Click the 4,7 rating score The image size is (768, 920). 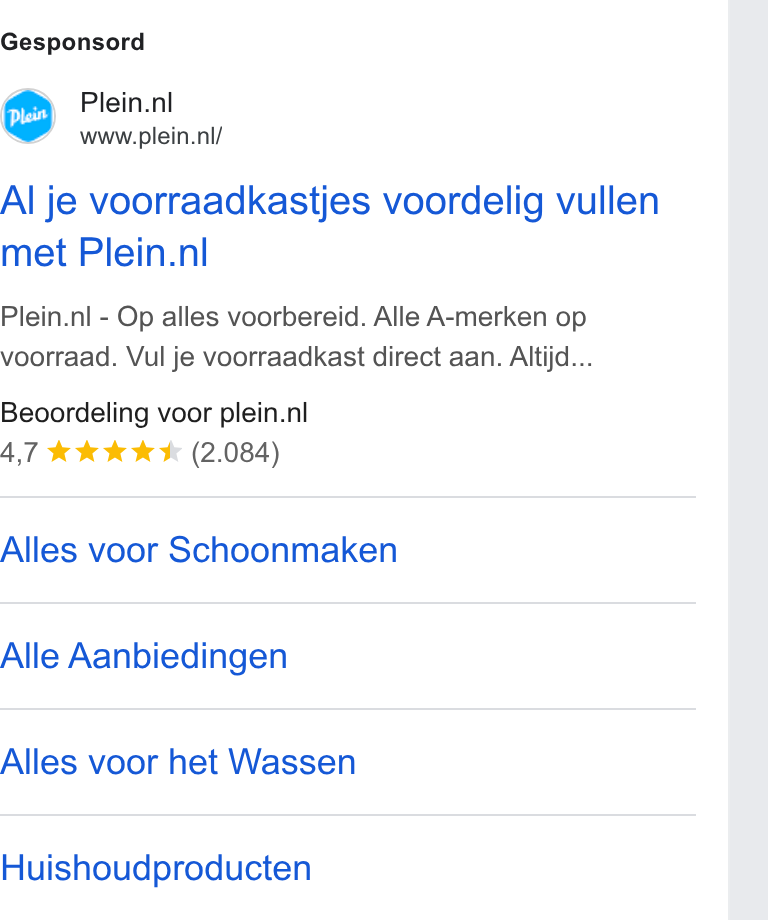[19, 453]
